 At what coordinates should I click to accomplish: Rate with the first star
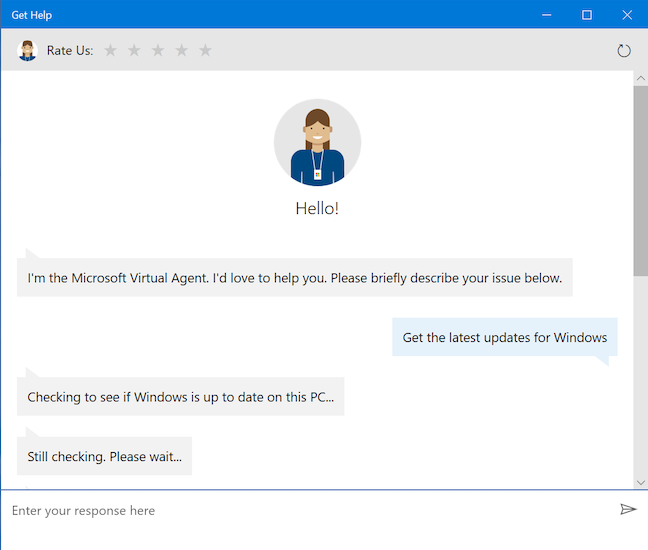110,50
